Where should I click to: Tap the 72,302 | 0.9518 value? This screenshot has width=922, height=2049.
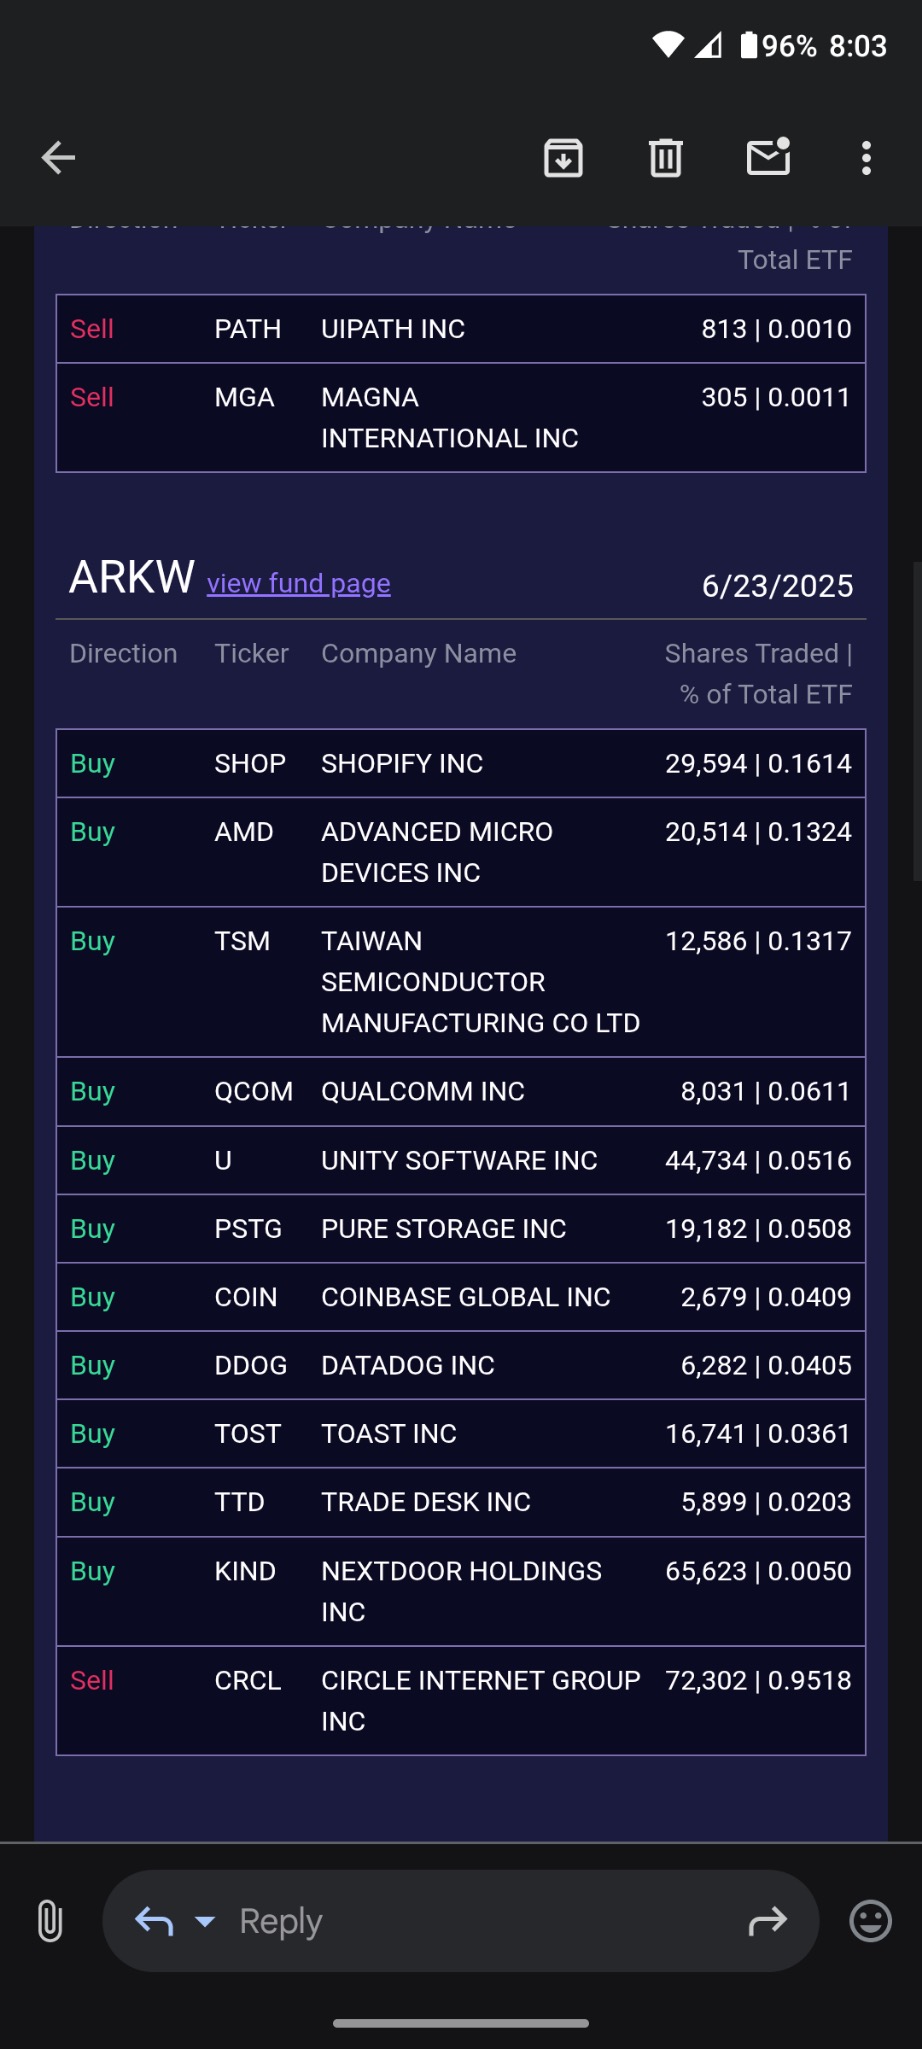759,1681
